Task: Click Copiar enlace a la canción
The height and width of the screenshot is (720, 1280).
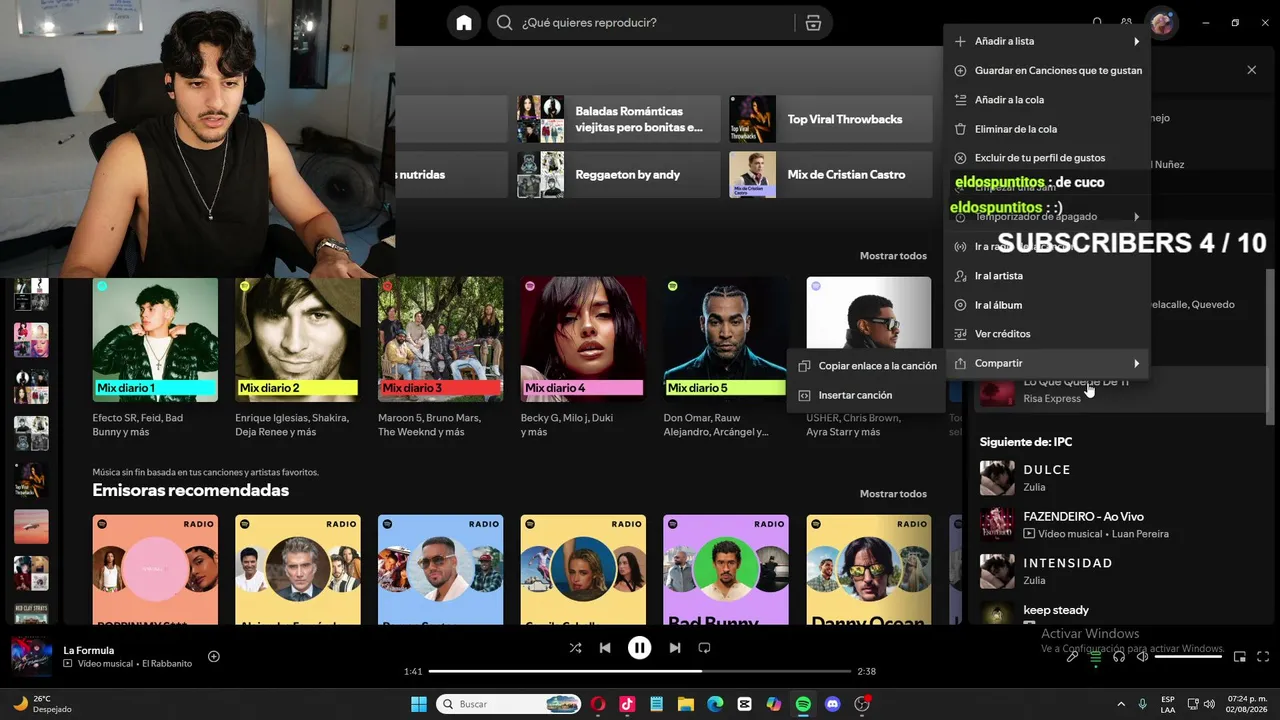Action: click(x=866, y=366)
